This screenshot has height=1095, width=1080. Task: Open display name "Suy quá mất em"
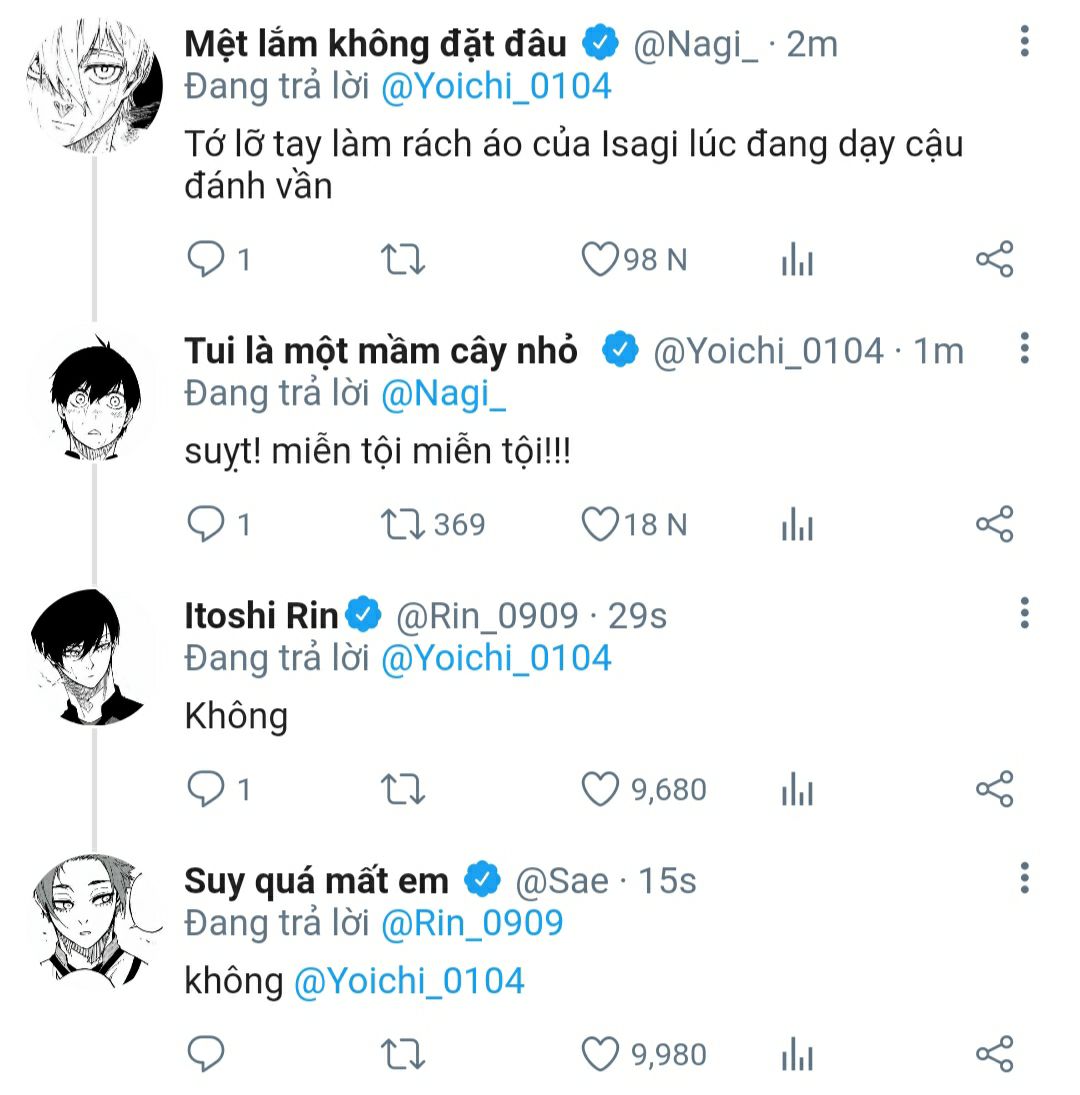(x=316, y=880)
